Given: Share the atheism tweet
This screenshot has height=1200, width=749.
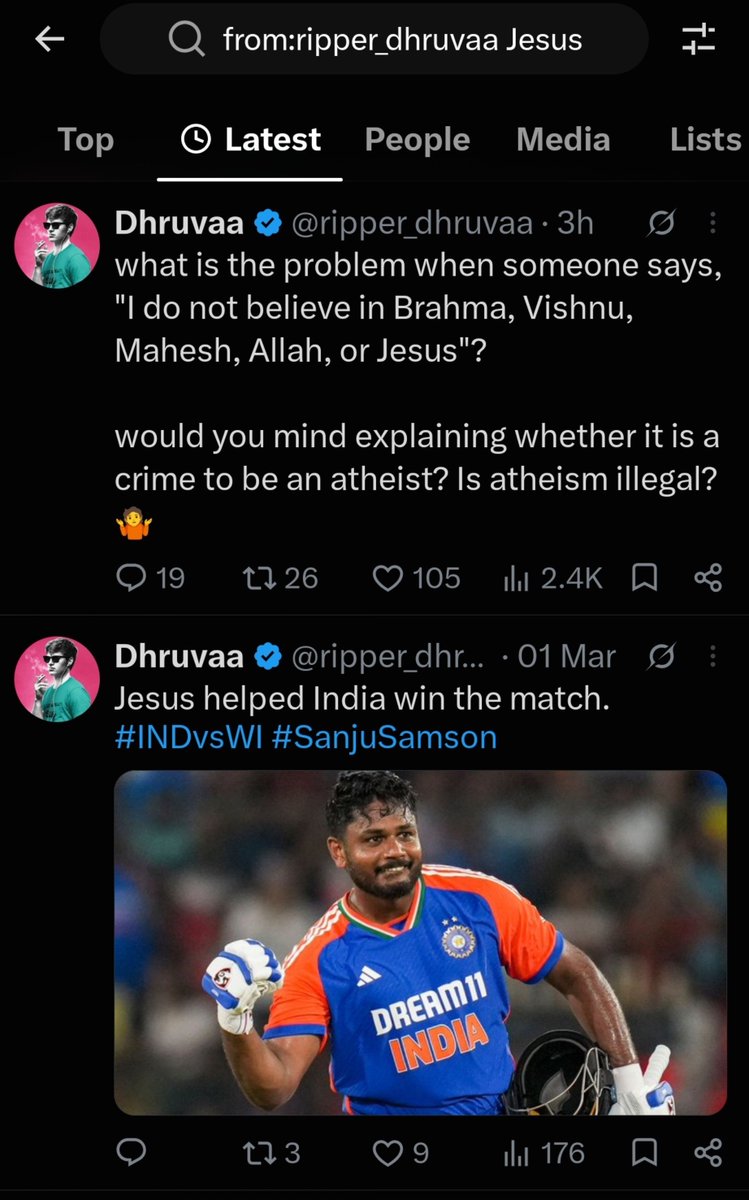Looking at the screenshot, I should (x=708, y=577).
